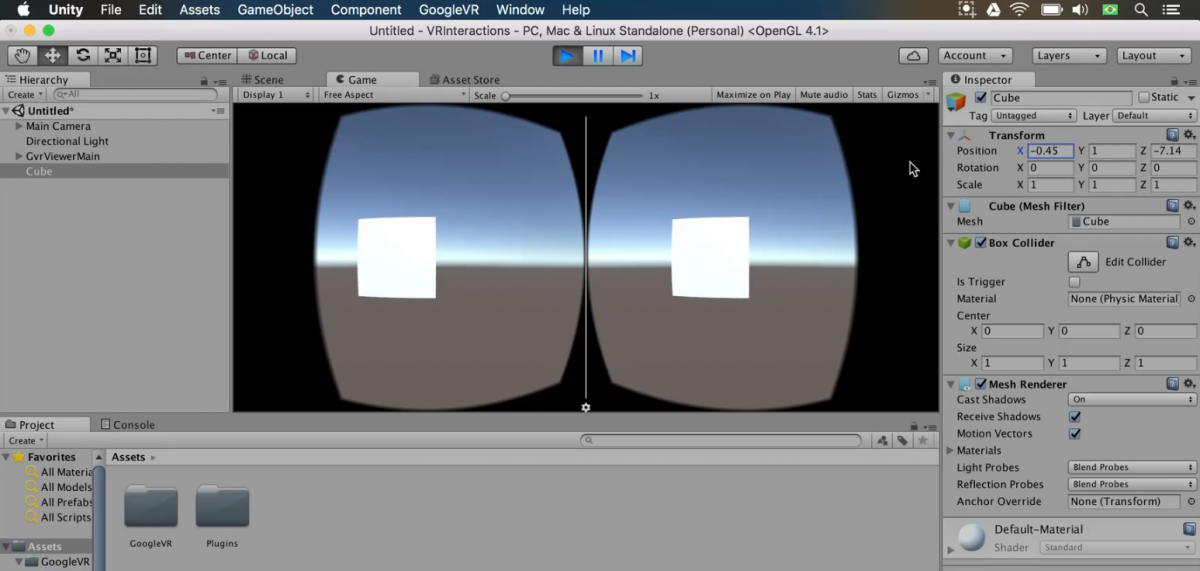Open the Hierarchy Create dropdown
This screenshot has height=571, width=1200.
pyautogui.click(x=25, y=95)
